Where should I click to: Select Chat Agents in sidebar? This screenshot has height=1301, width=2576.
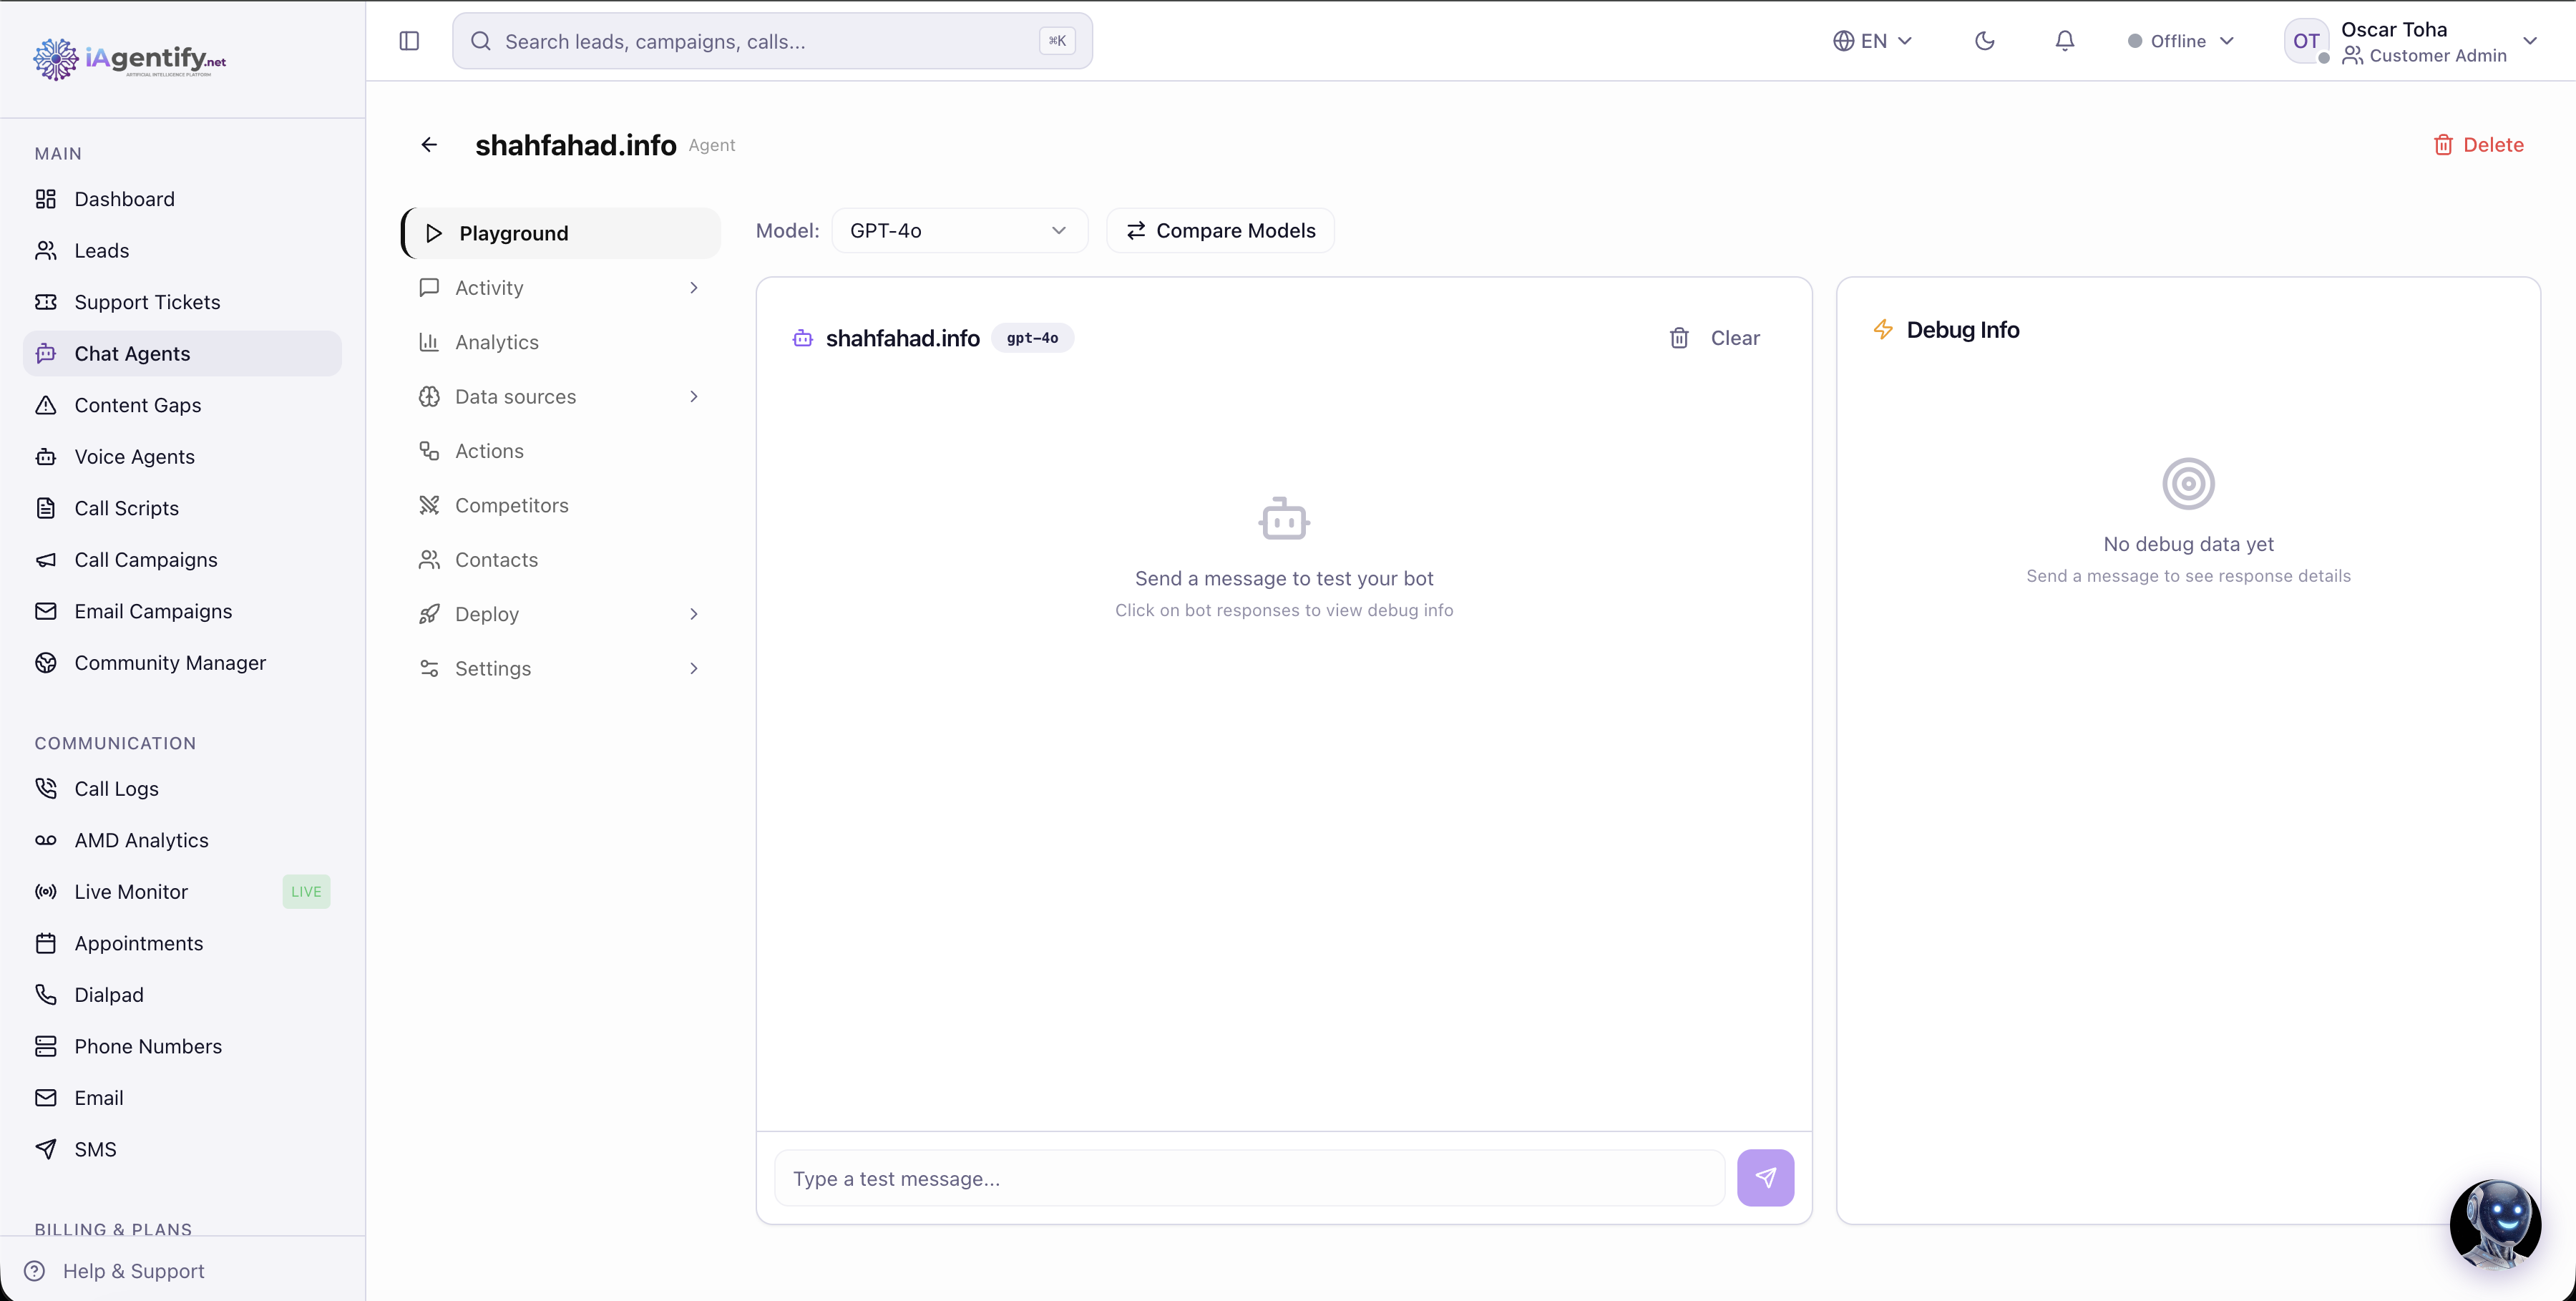click(x=182, y=353)
